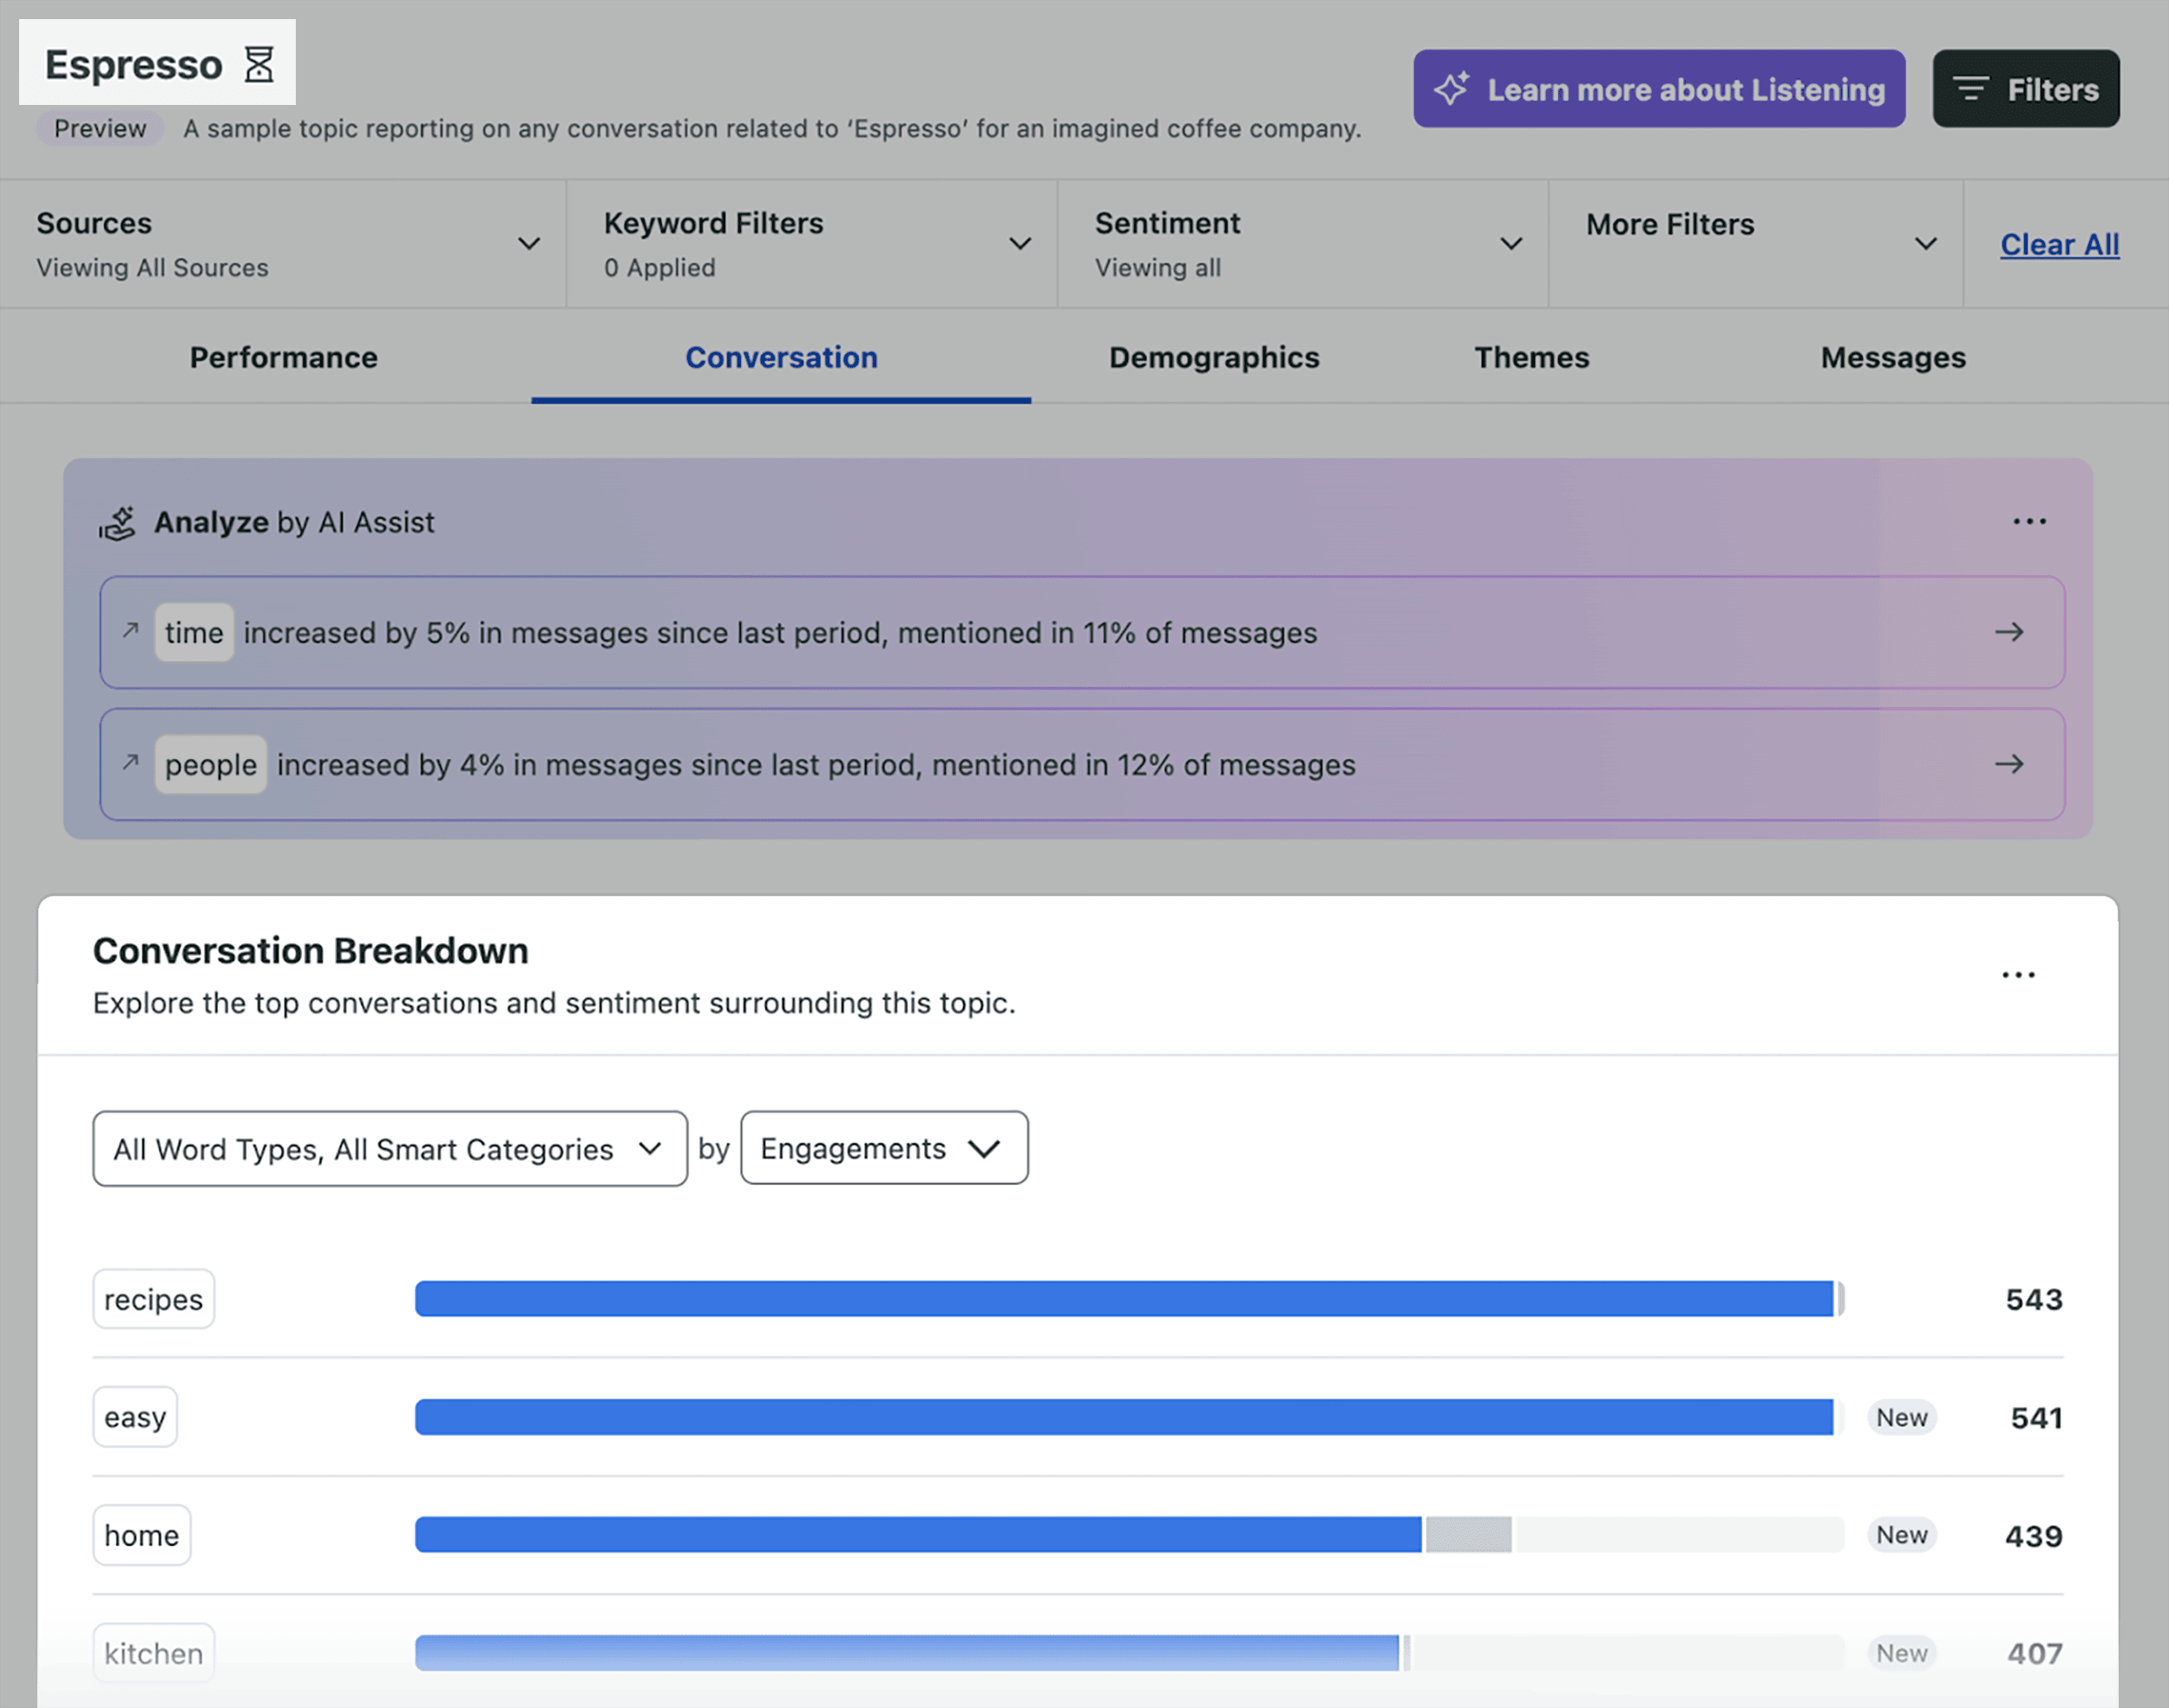The width and height of the screenshot is (2169, 1708).
Task: Open the Performance tab
Action: point(284,357)
